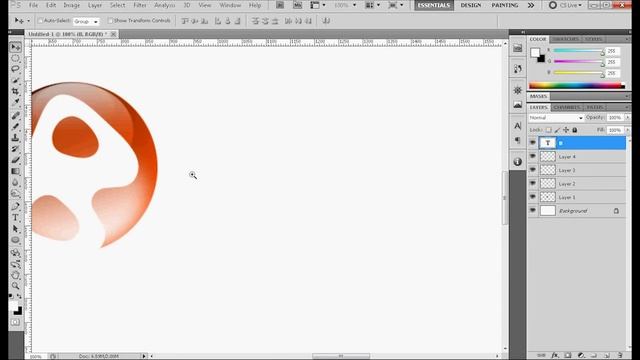Viewport: 640px width, 360px height.
Task: Select the Crop tool
Action: coord(16,91)
